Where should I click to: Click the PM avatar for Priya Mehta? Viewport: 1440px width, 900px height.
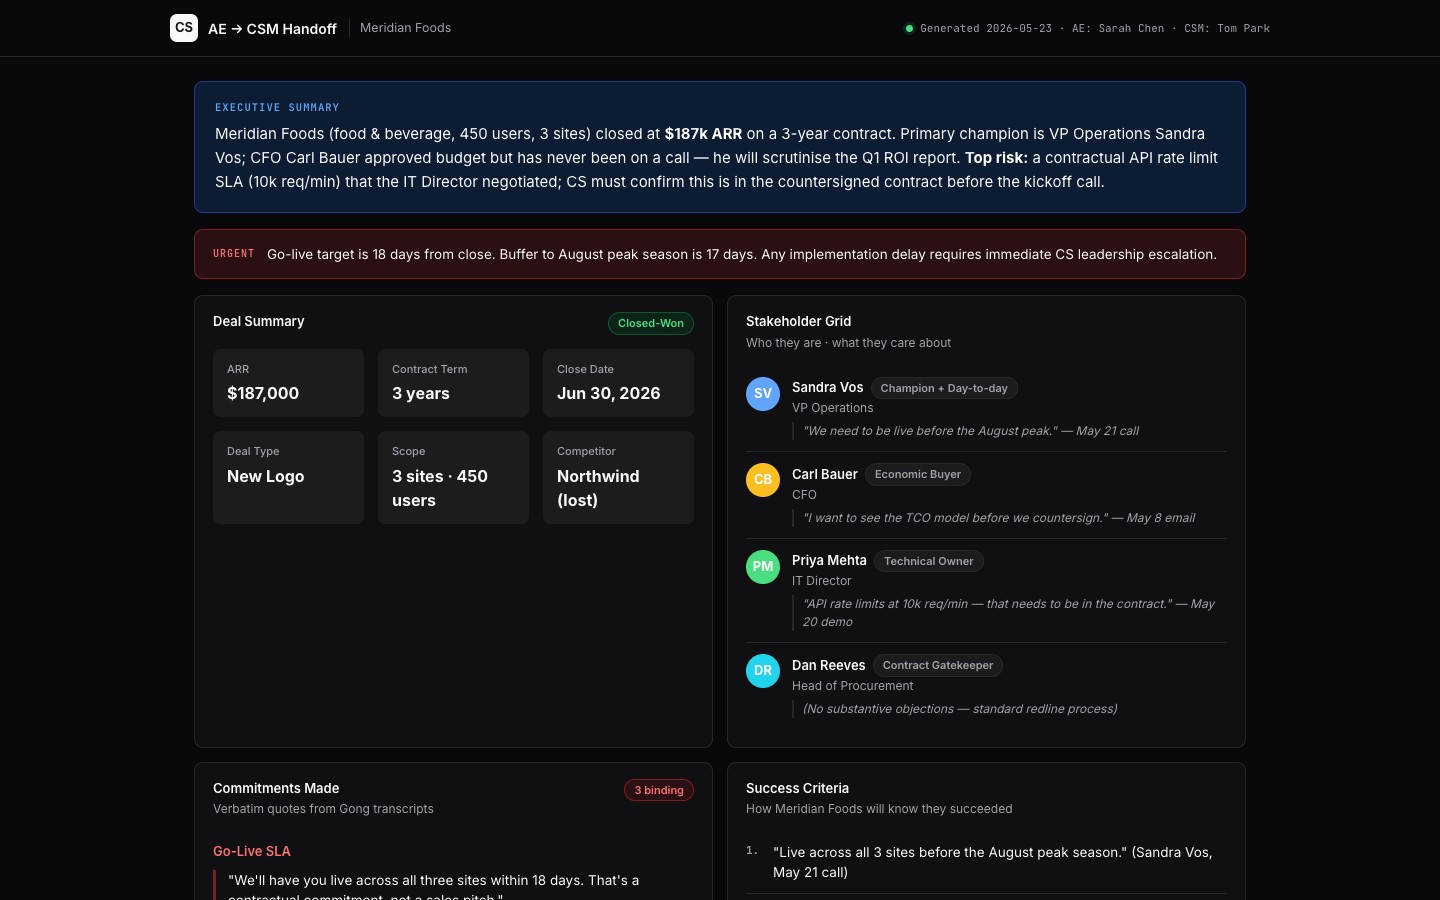(x=763, y=567)
